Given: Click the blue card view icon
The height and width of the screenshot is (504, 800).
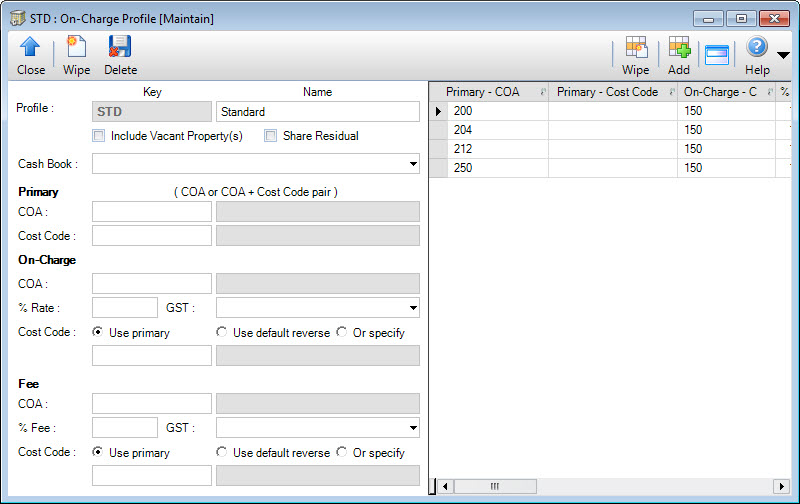Looking at the screenshot, I should click(x=716, y=55).
